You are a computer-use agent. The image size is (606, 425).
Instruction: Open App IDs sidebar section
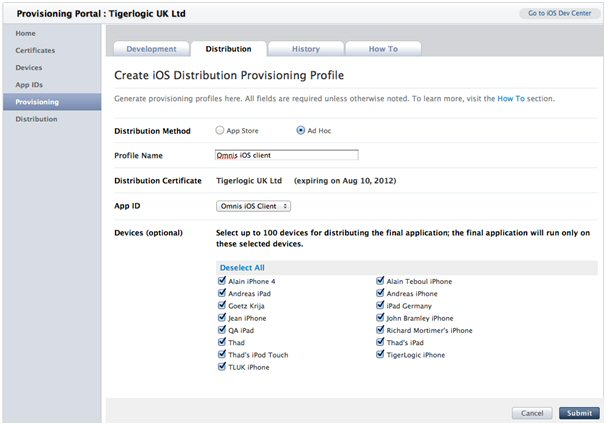click(x=29, y=85)
